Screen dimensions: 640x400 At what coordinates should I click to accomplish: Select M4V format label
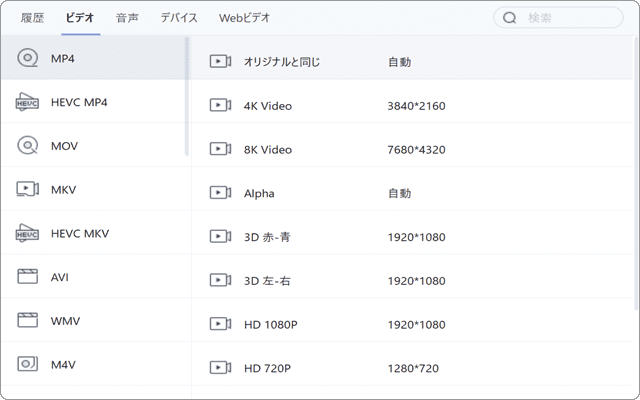click(63, 364)
